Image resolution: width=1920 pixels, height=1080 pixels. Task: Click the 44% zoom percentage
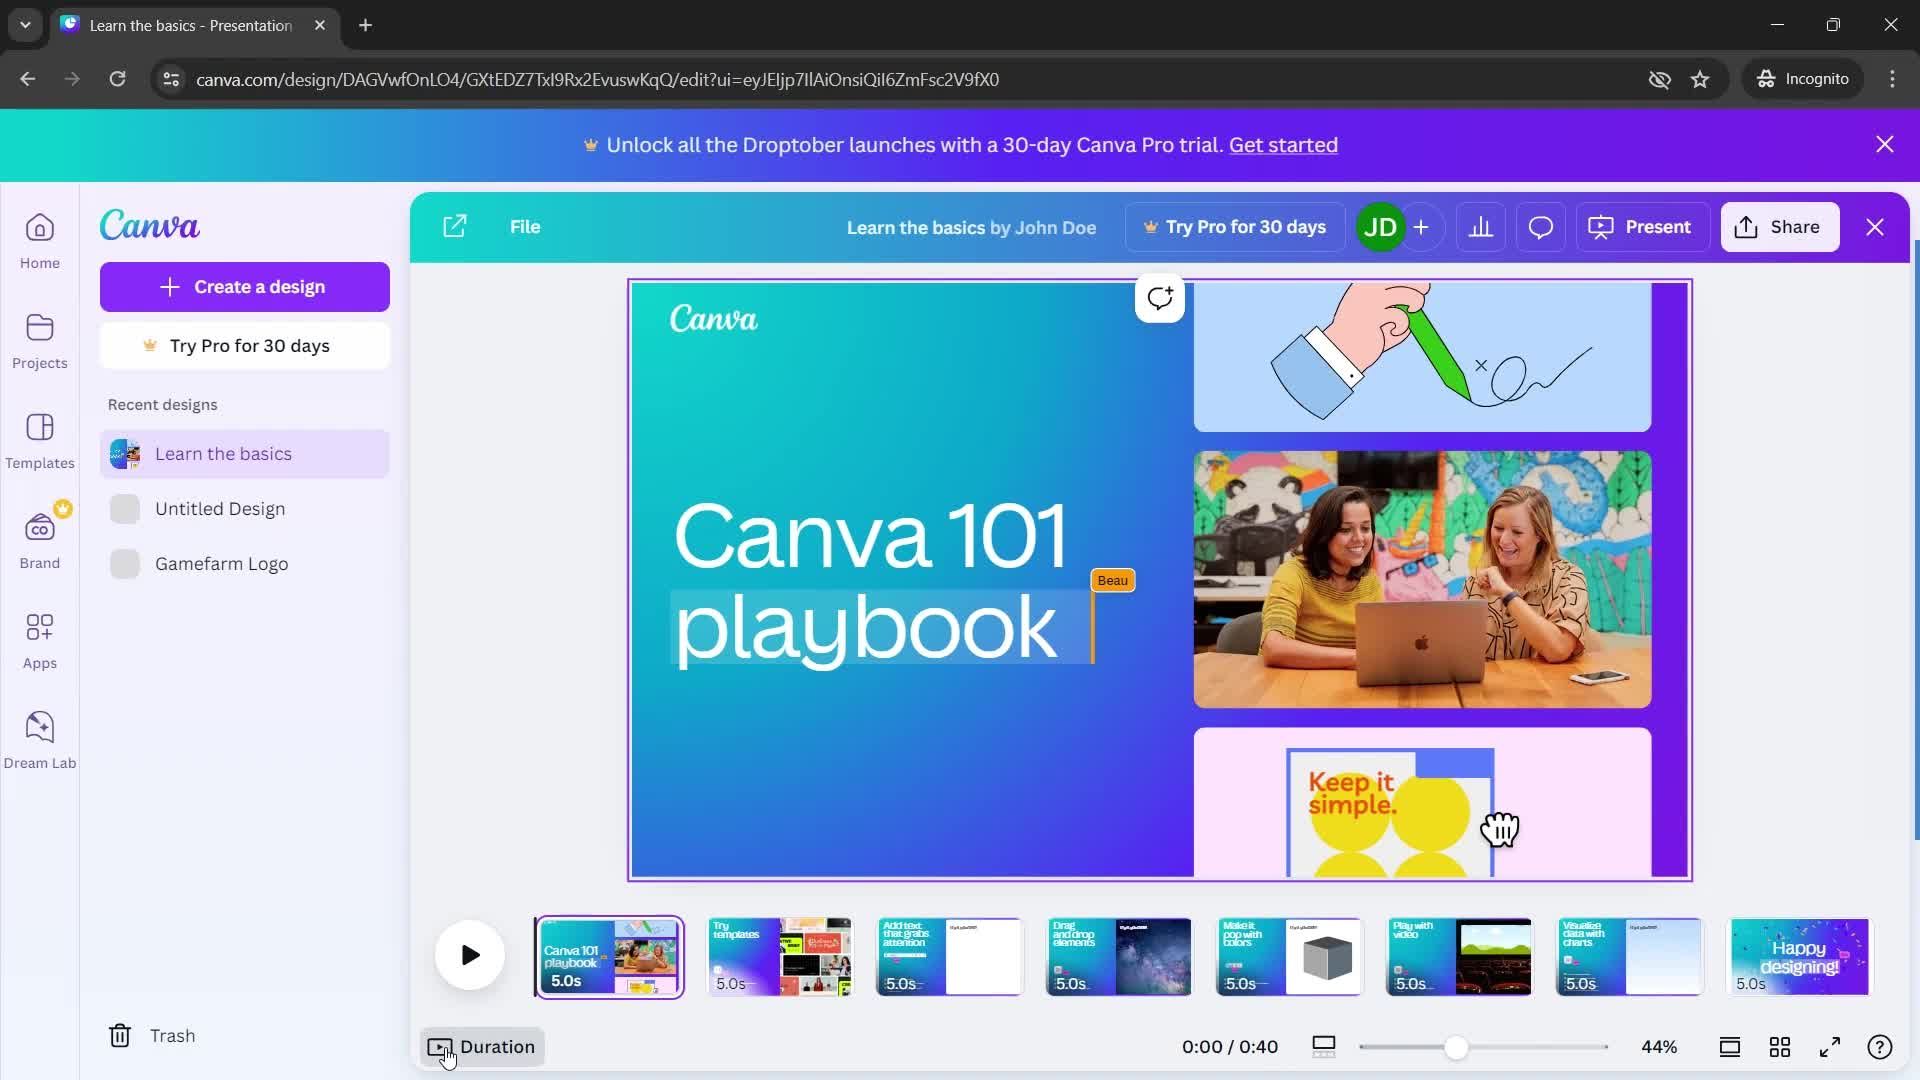[1659, 1047]
